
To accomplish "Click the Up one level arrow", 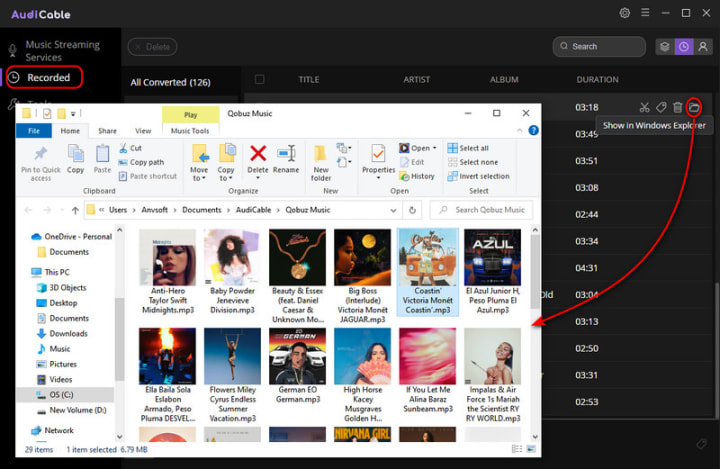I will coord(75,210).
